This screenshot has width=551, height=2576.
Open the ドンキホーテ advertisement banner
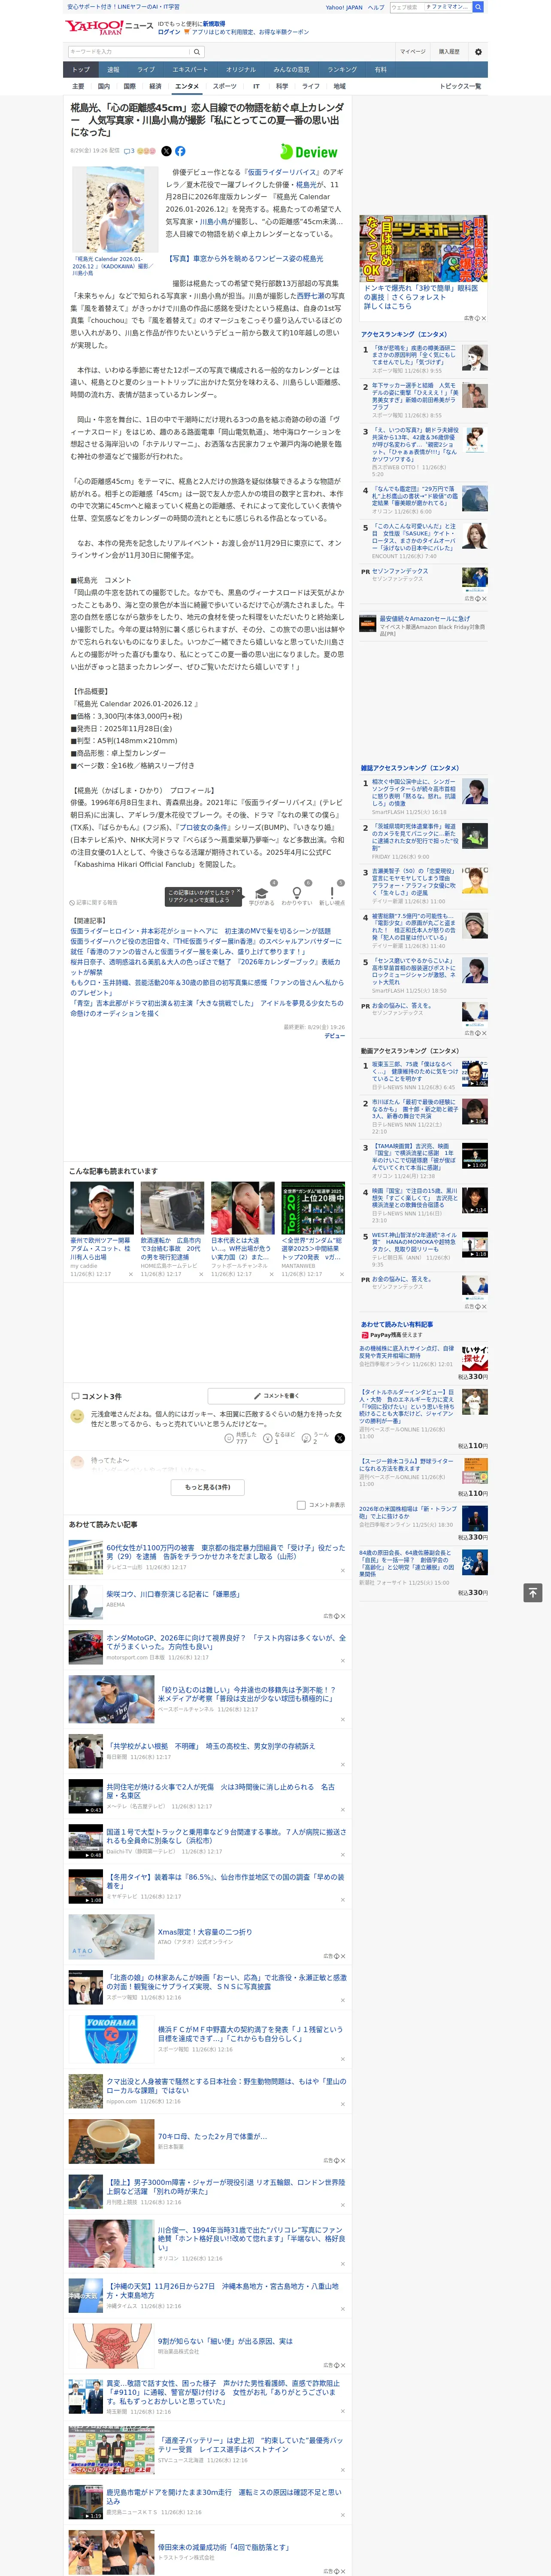pos(424,248)
